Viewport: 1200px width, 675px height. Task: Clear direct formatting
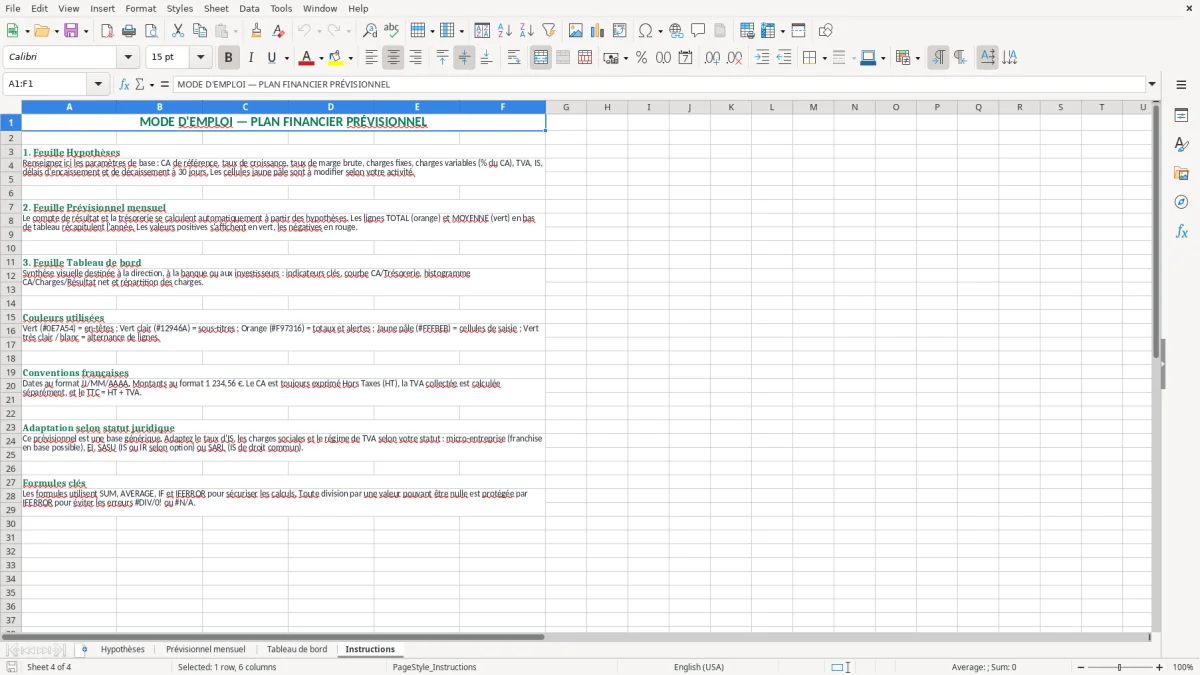coord(278,31)
